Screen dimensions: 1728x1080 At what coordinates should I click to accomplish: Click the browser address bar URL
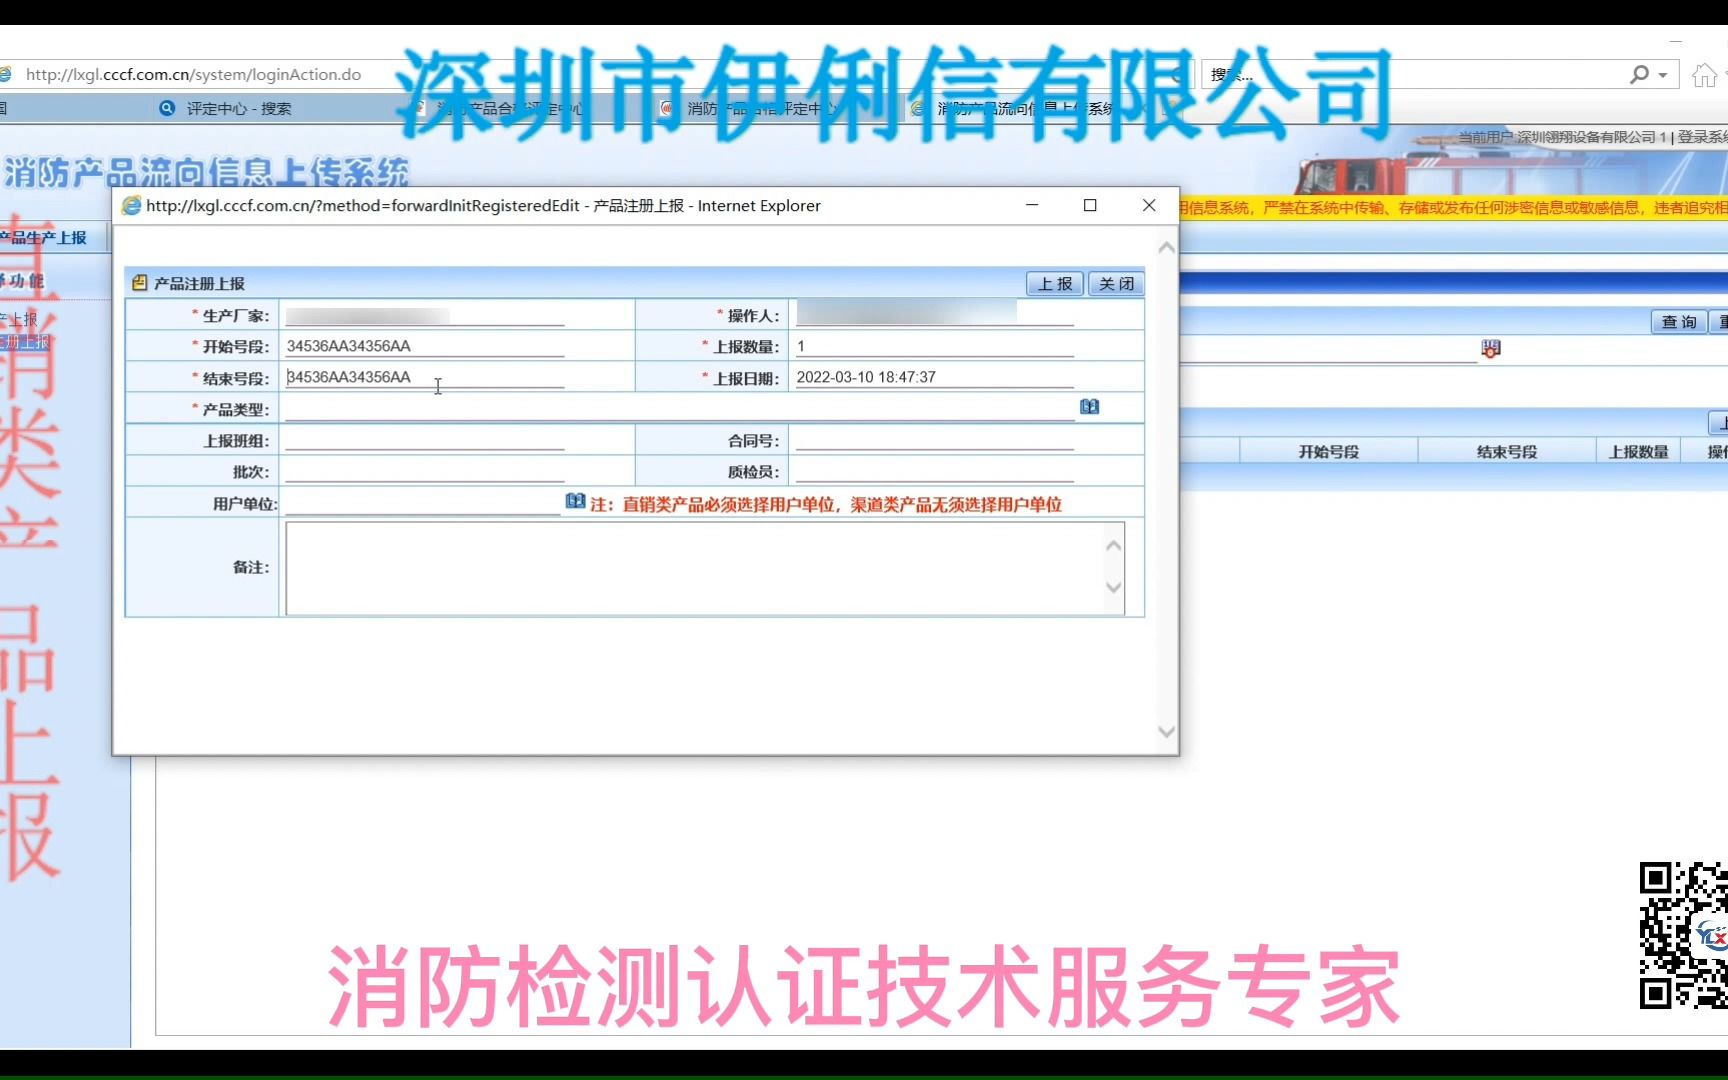coord(193,74)
